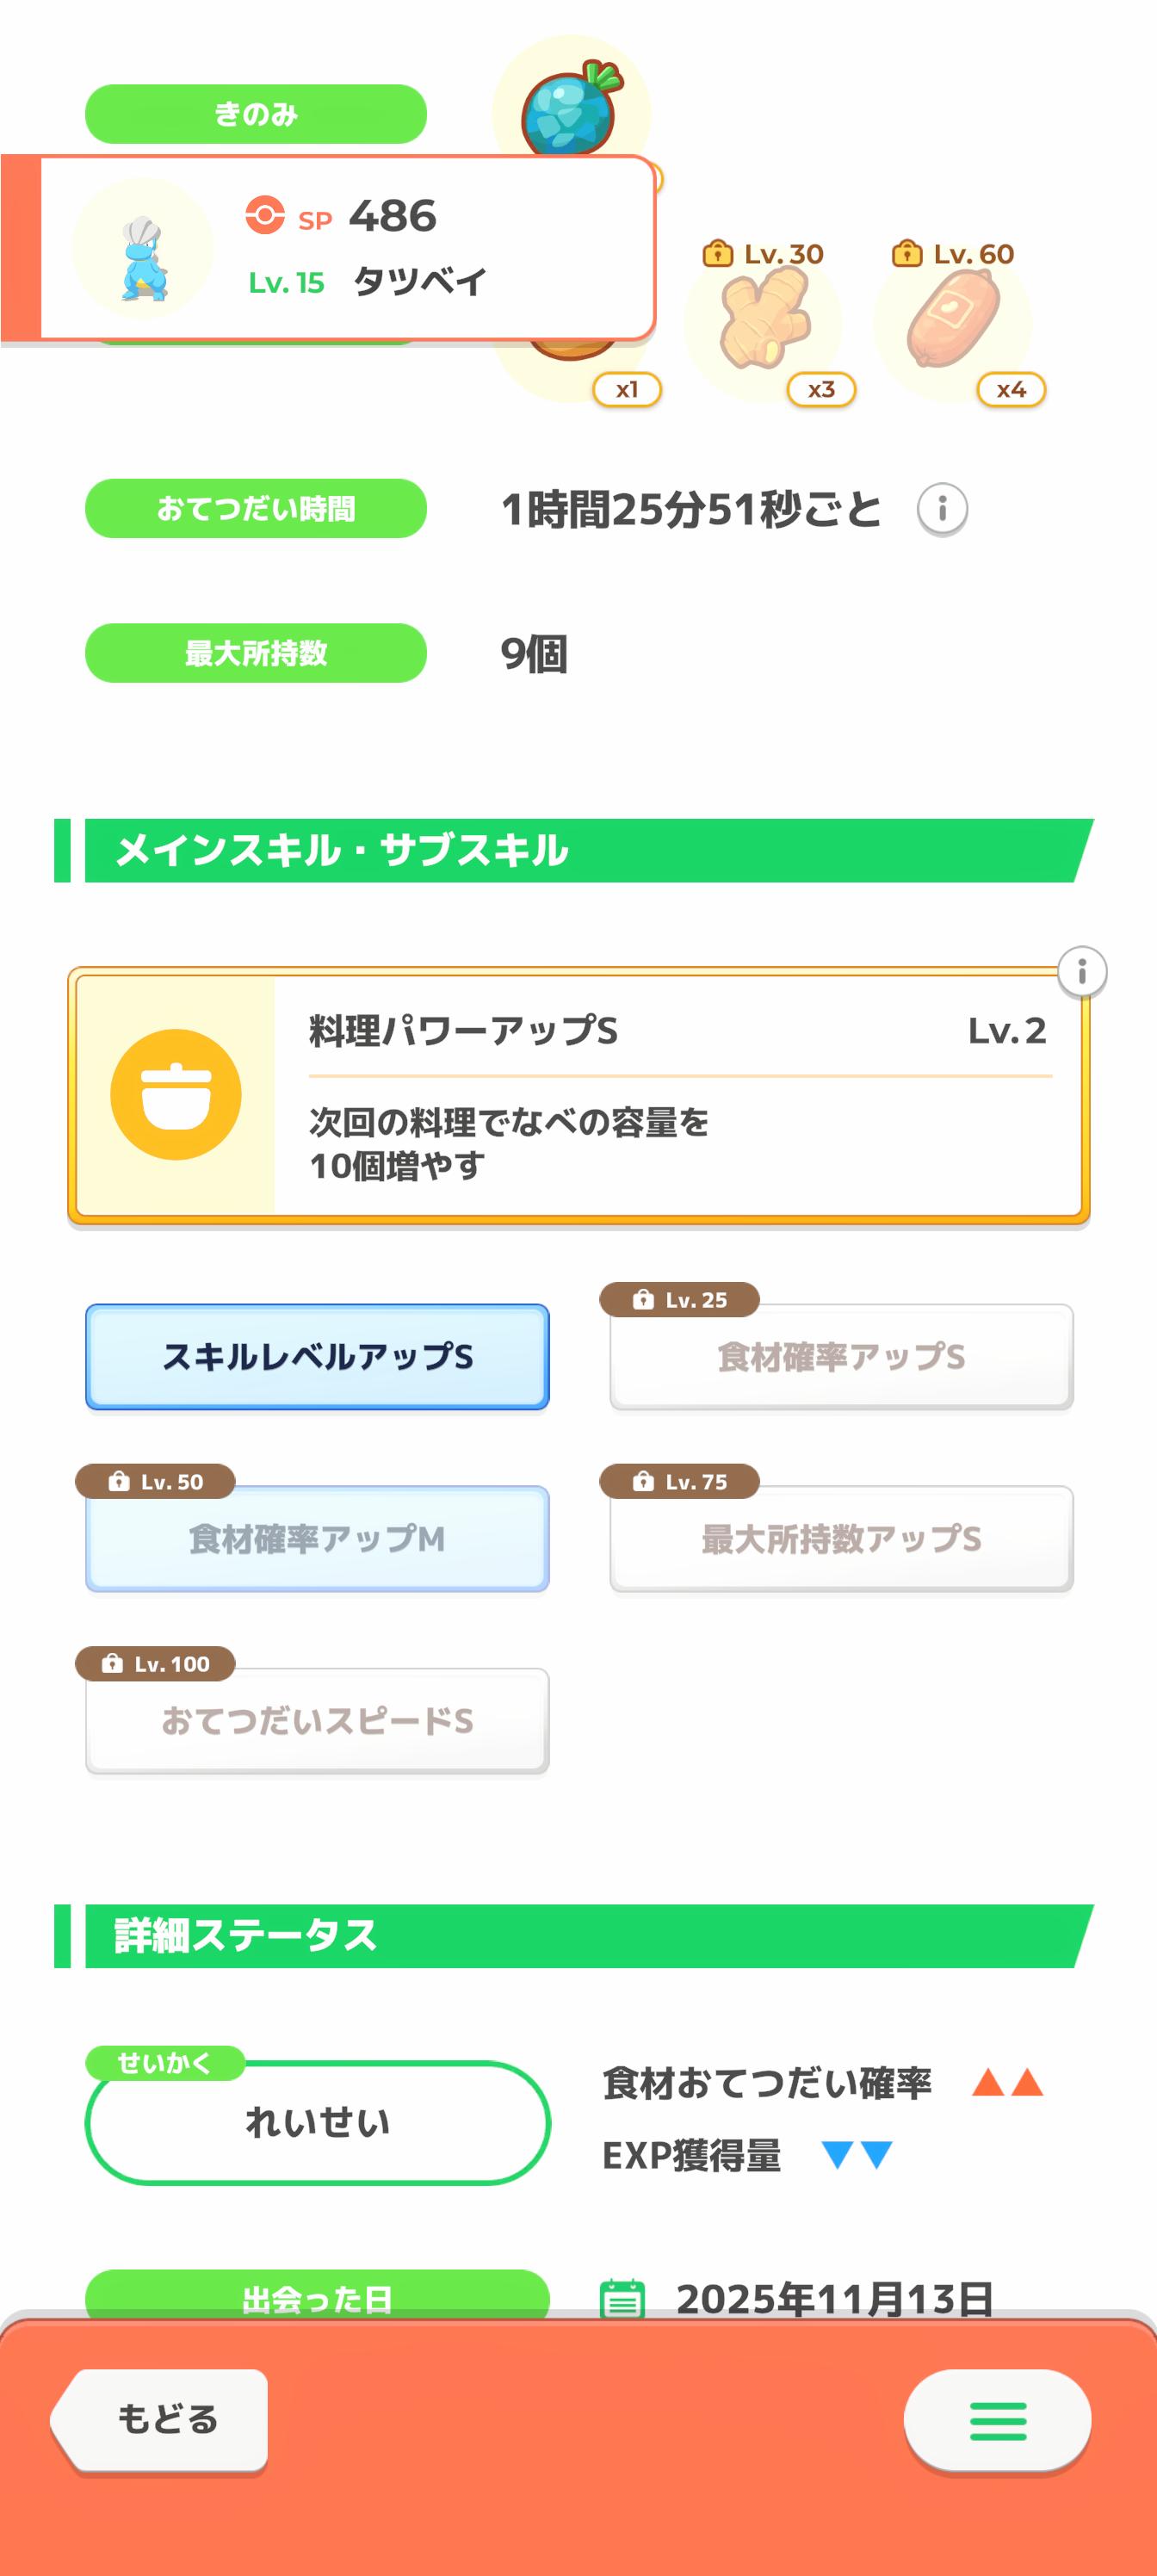Image resolution: width=1157 pixels, height=2576 pixels.
Task: Tap the タツベイ Pokémon portrait icon
Action: pos(143,250)
